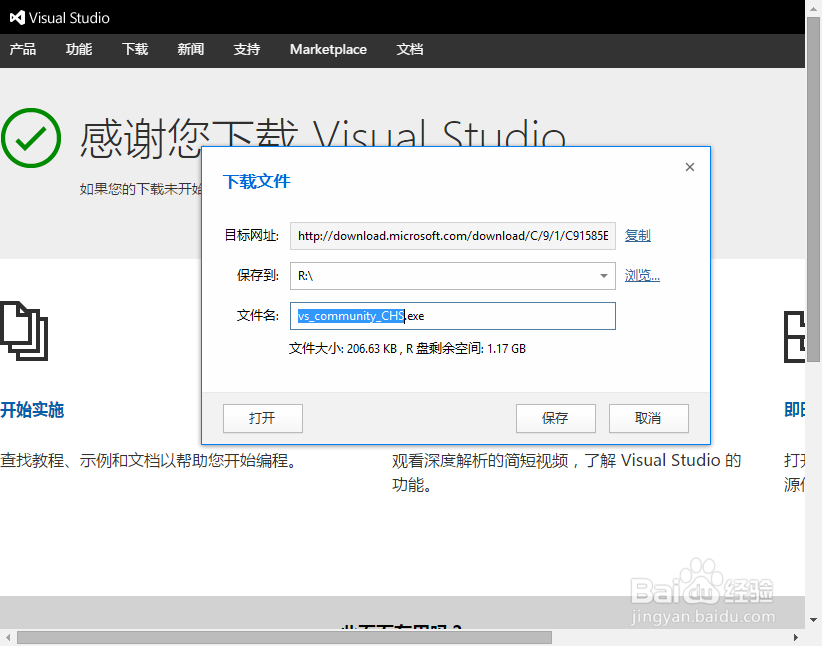Close the 下载文件 dialog
This screenshot has width=822, height=646.
click(x=689, y=167)
